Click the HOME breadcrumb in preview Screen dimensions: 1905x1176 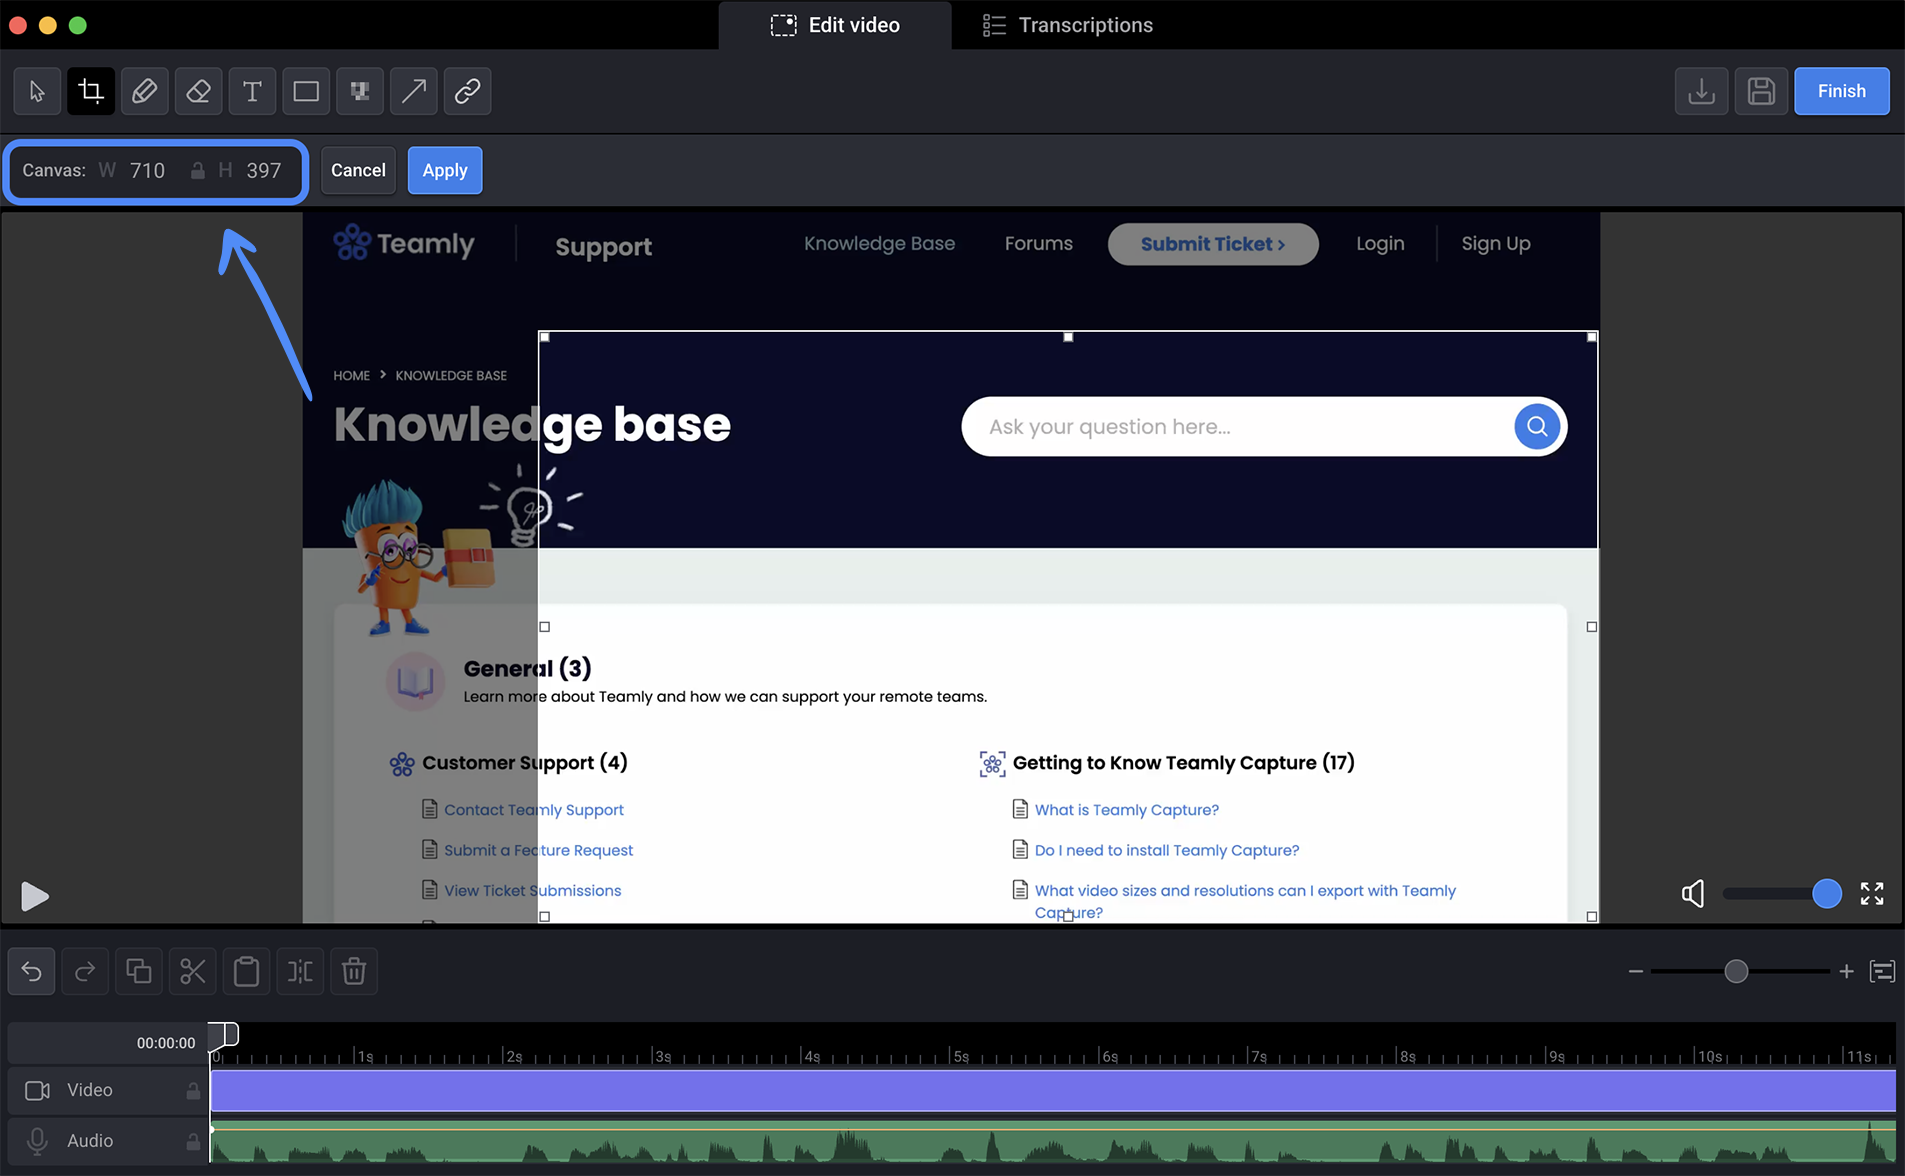tap(351, 376)
